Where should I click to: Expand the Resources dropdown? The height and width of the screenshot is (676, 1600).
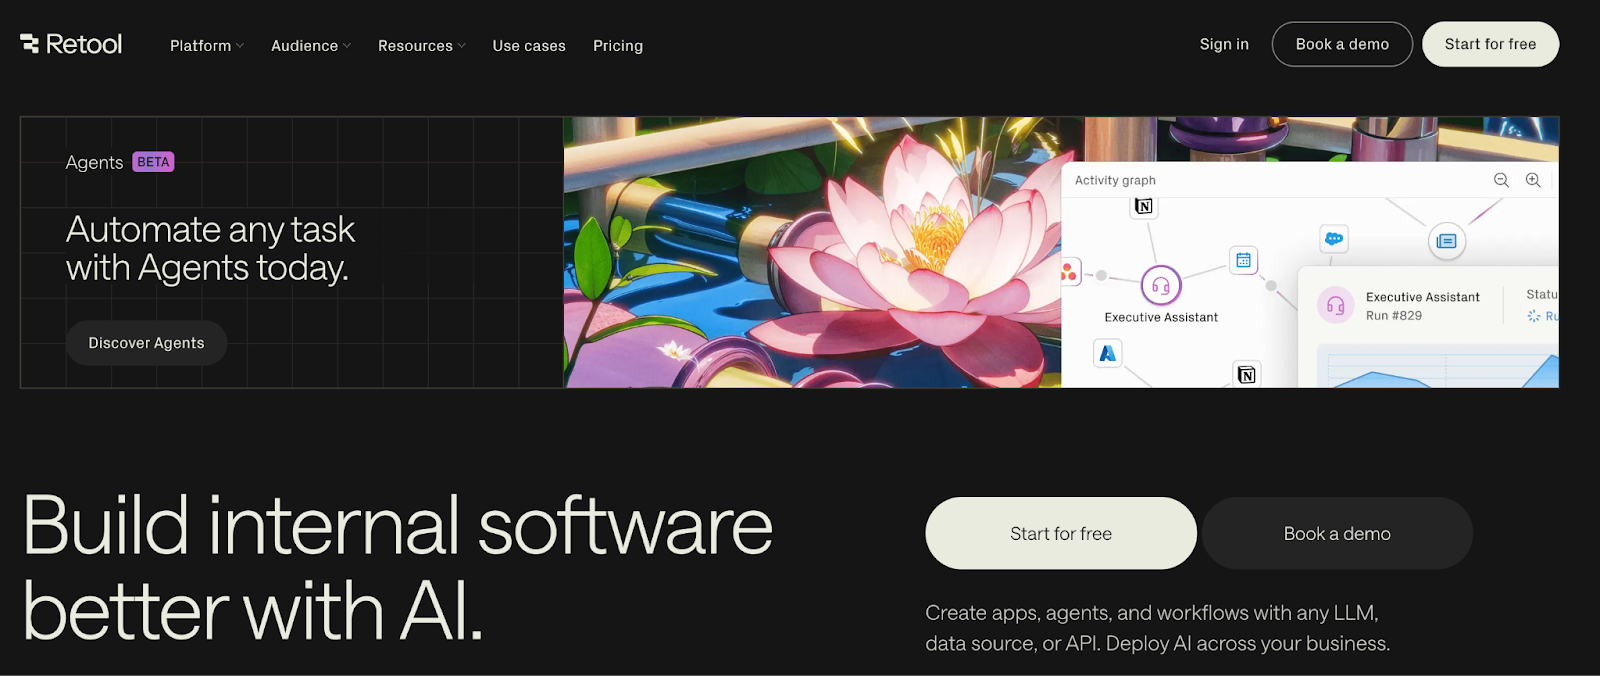[421, 46]
